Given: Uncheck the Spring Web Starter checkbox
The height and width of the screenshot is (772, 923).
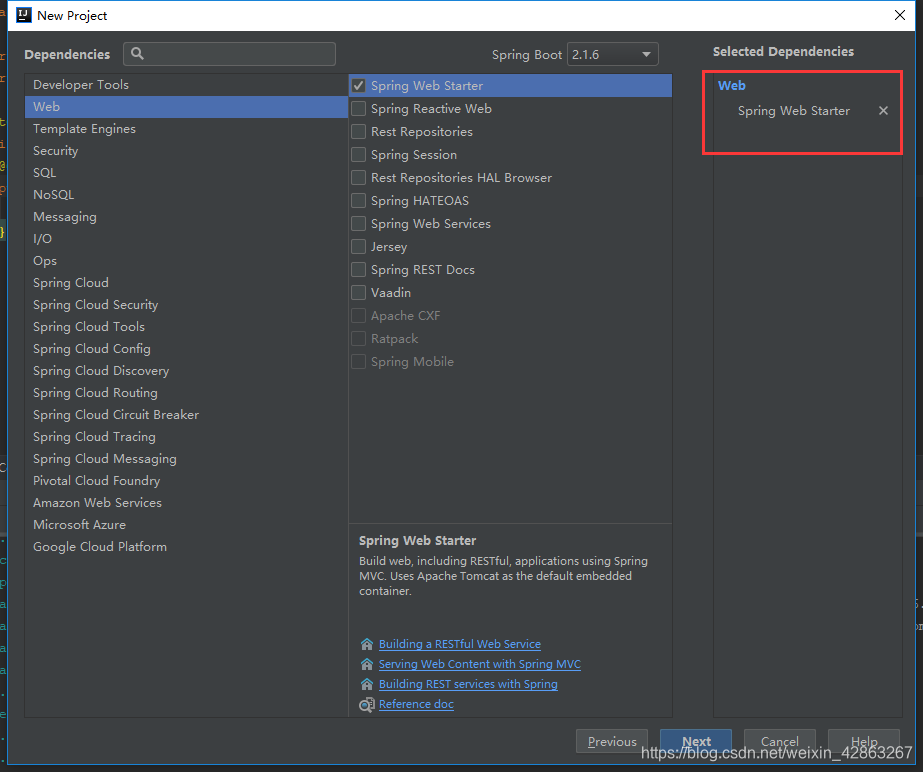Looking at the screenshot, I should (358, 86).
